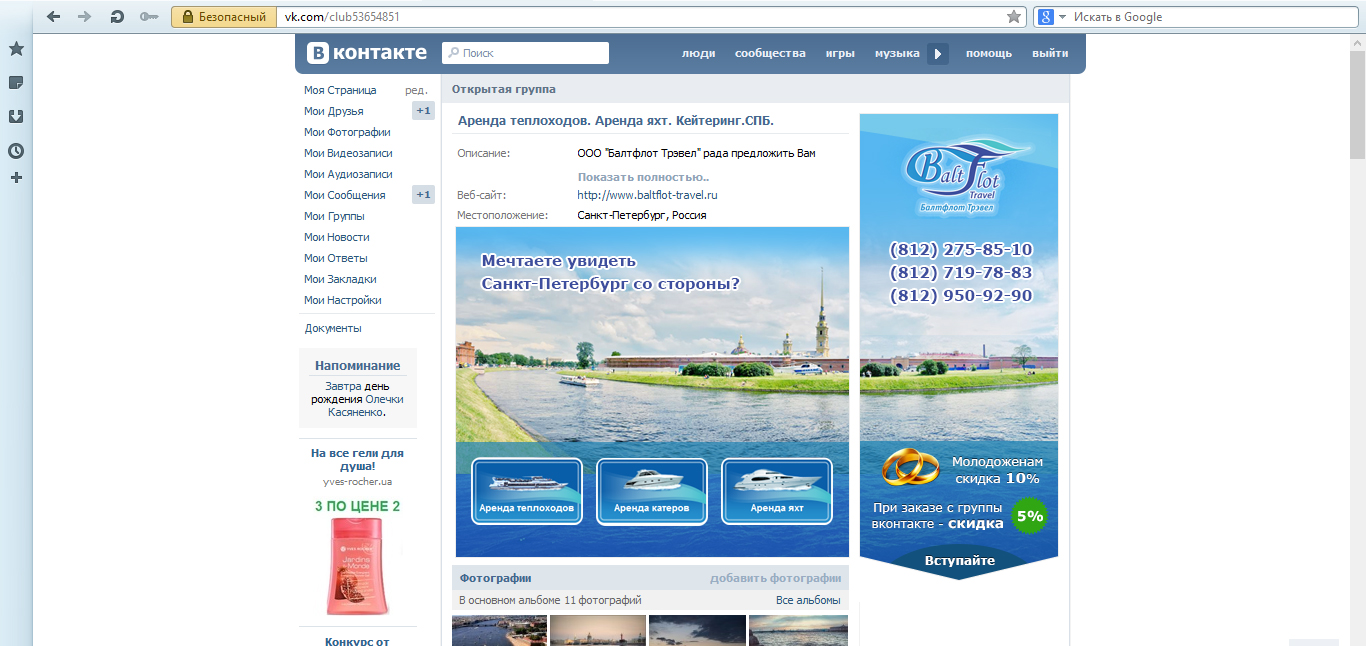1366x646 pixels.
Task: Open notes icon in browser sidebar
Action: click(x=16, y=82)
